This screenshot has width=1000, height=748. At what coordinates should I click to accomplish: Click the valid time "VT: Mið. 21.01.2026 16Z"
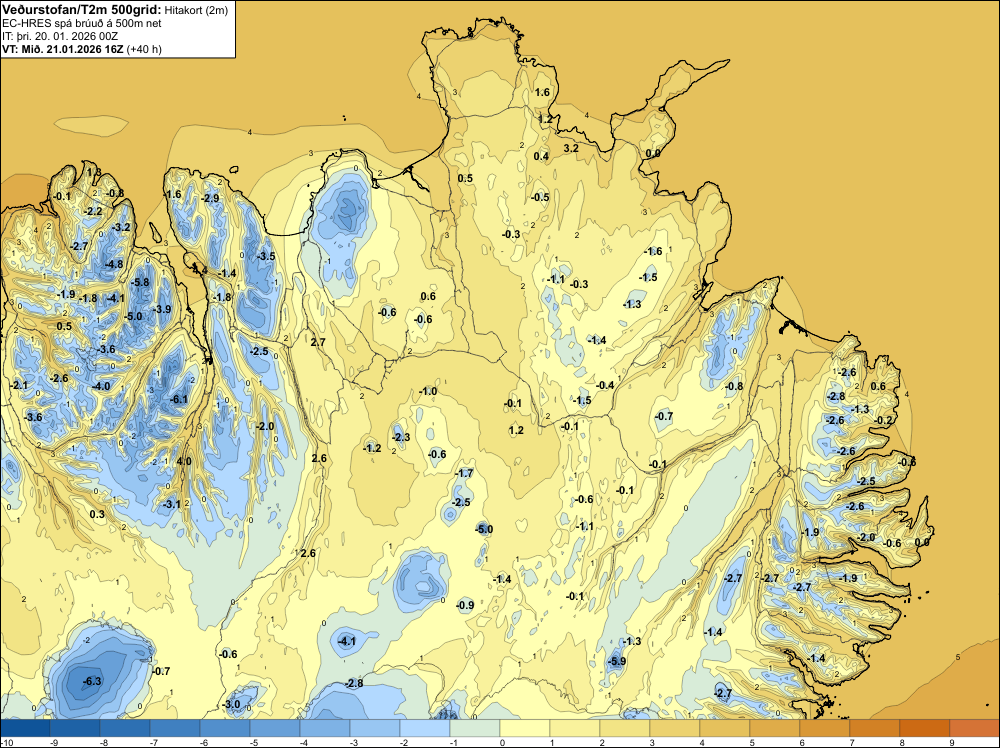pyautogui.click(x=63, y=49)
